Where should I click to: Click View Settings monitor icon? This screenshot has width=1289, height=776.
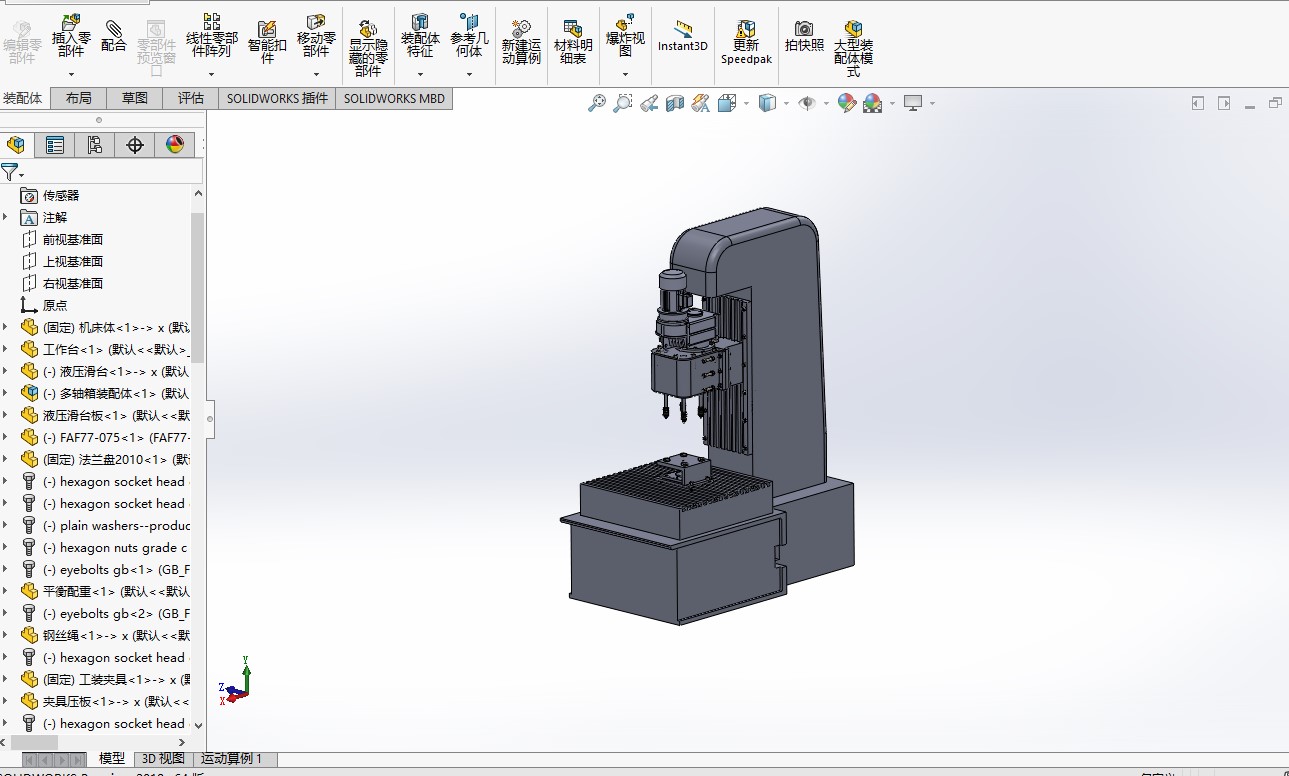[912, 103]
